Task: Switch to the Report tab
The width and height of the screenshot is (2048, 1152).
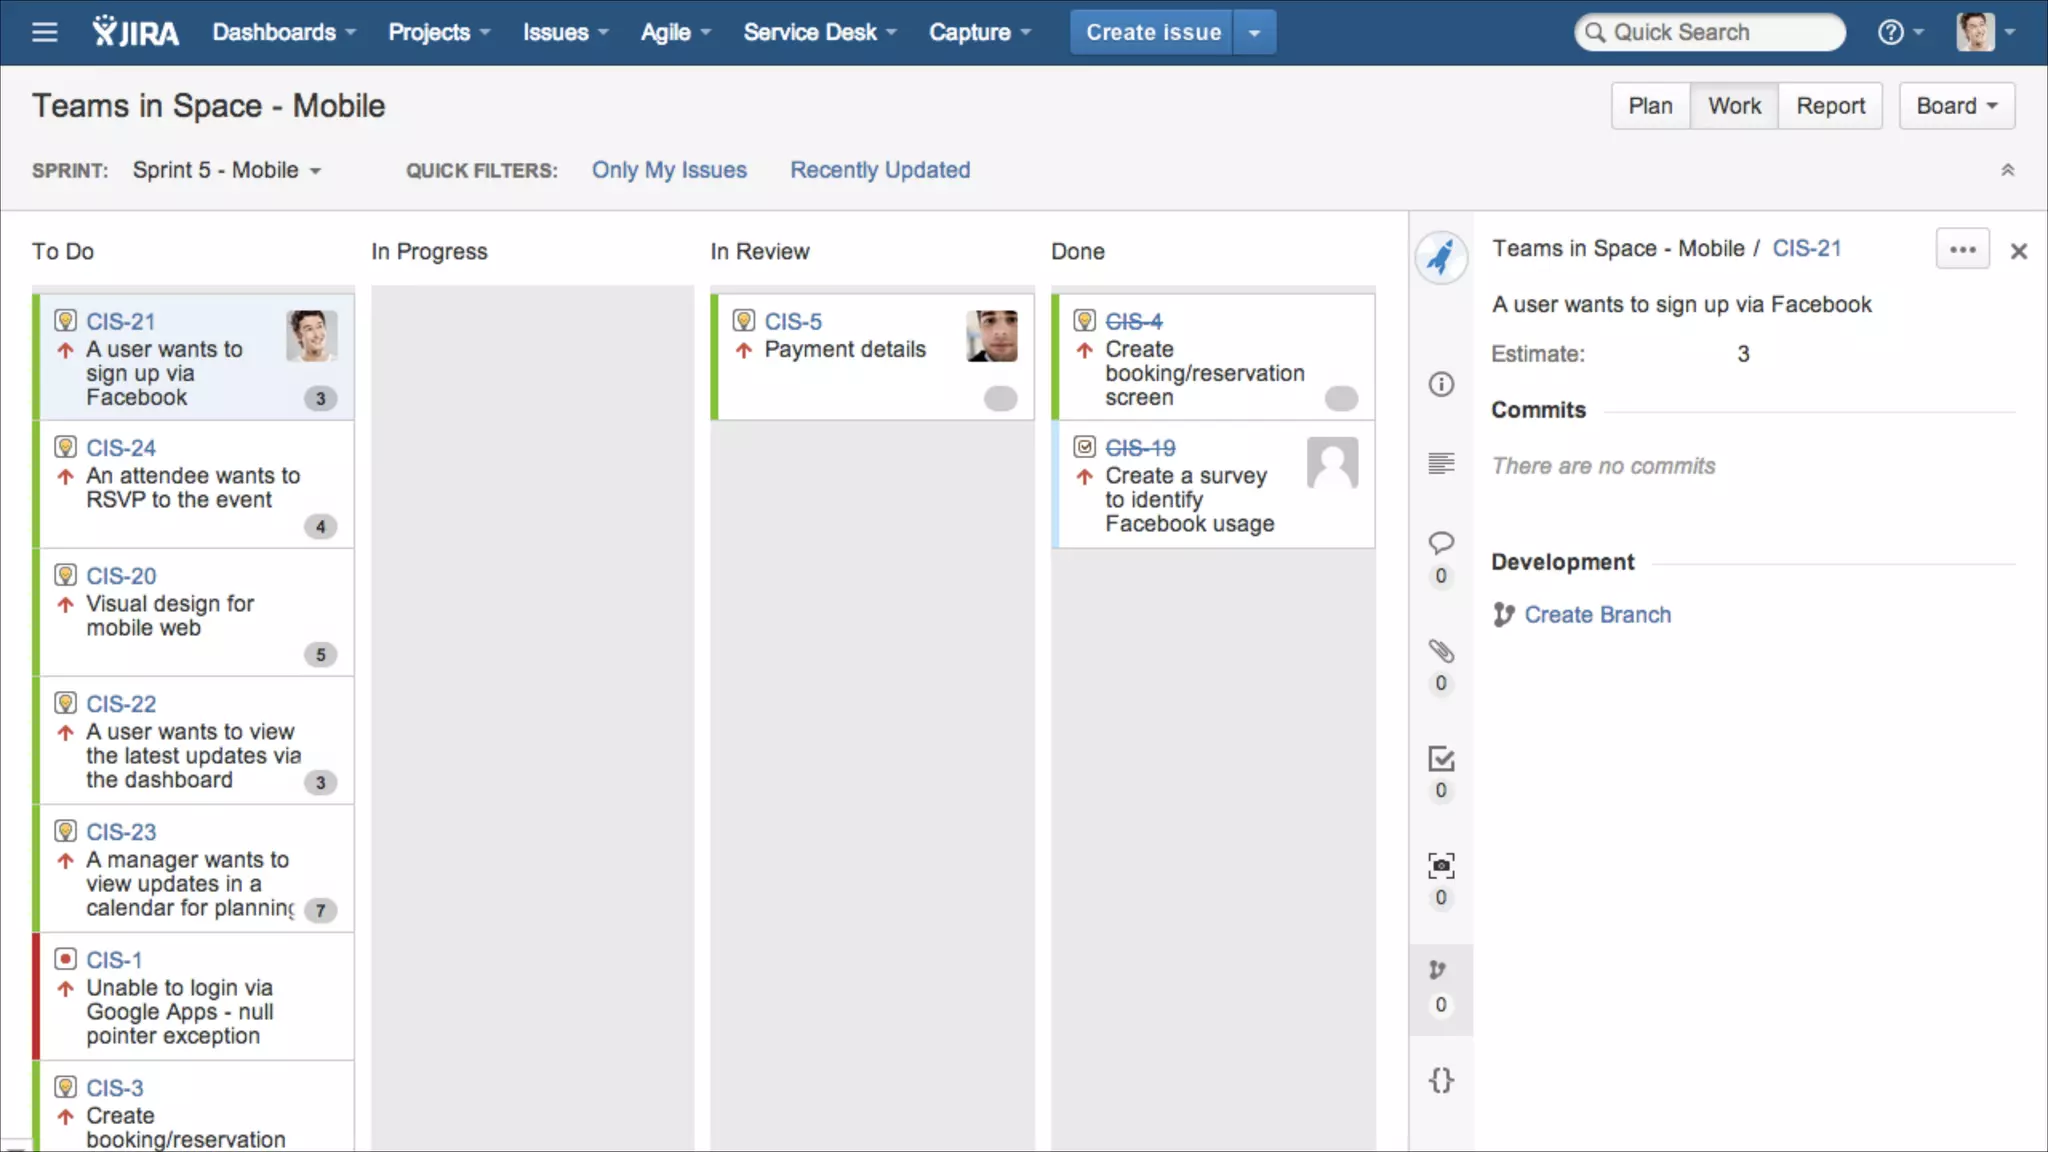Action: click(x=1830, y=106)
